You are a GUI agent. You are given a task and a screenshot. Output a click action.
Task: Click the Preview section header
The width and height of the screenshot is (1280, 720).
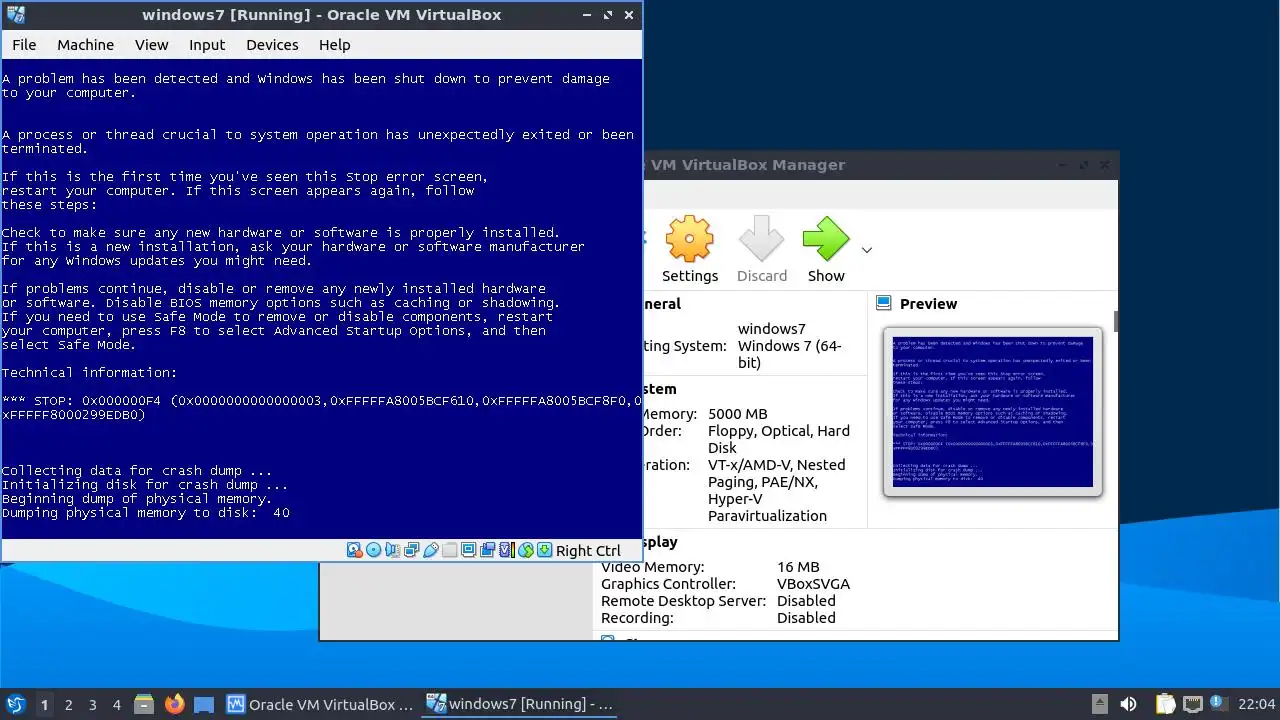928,304
